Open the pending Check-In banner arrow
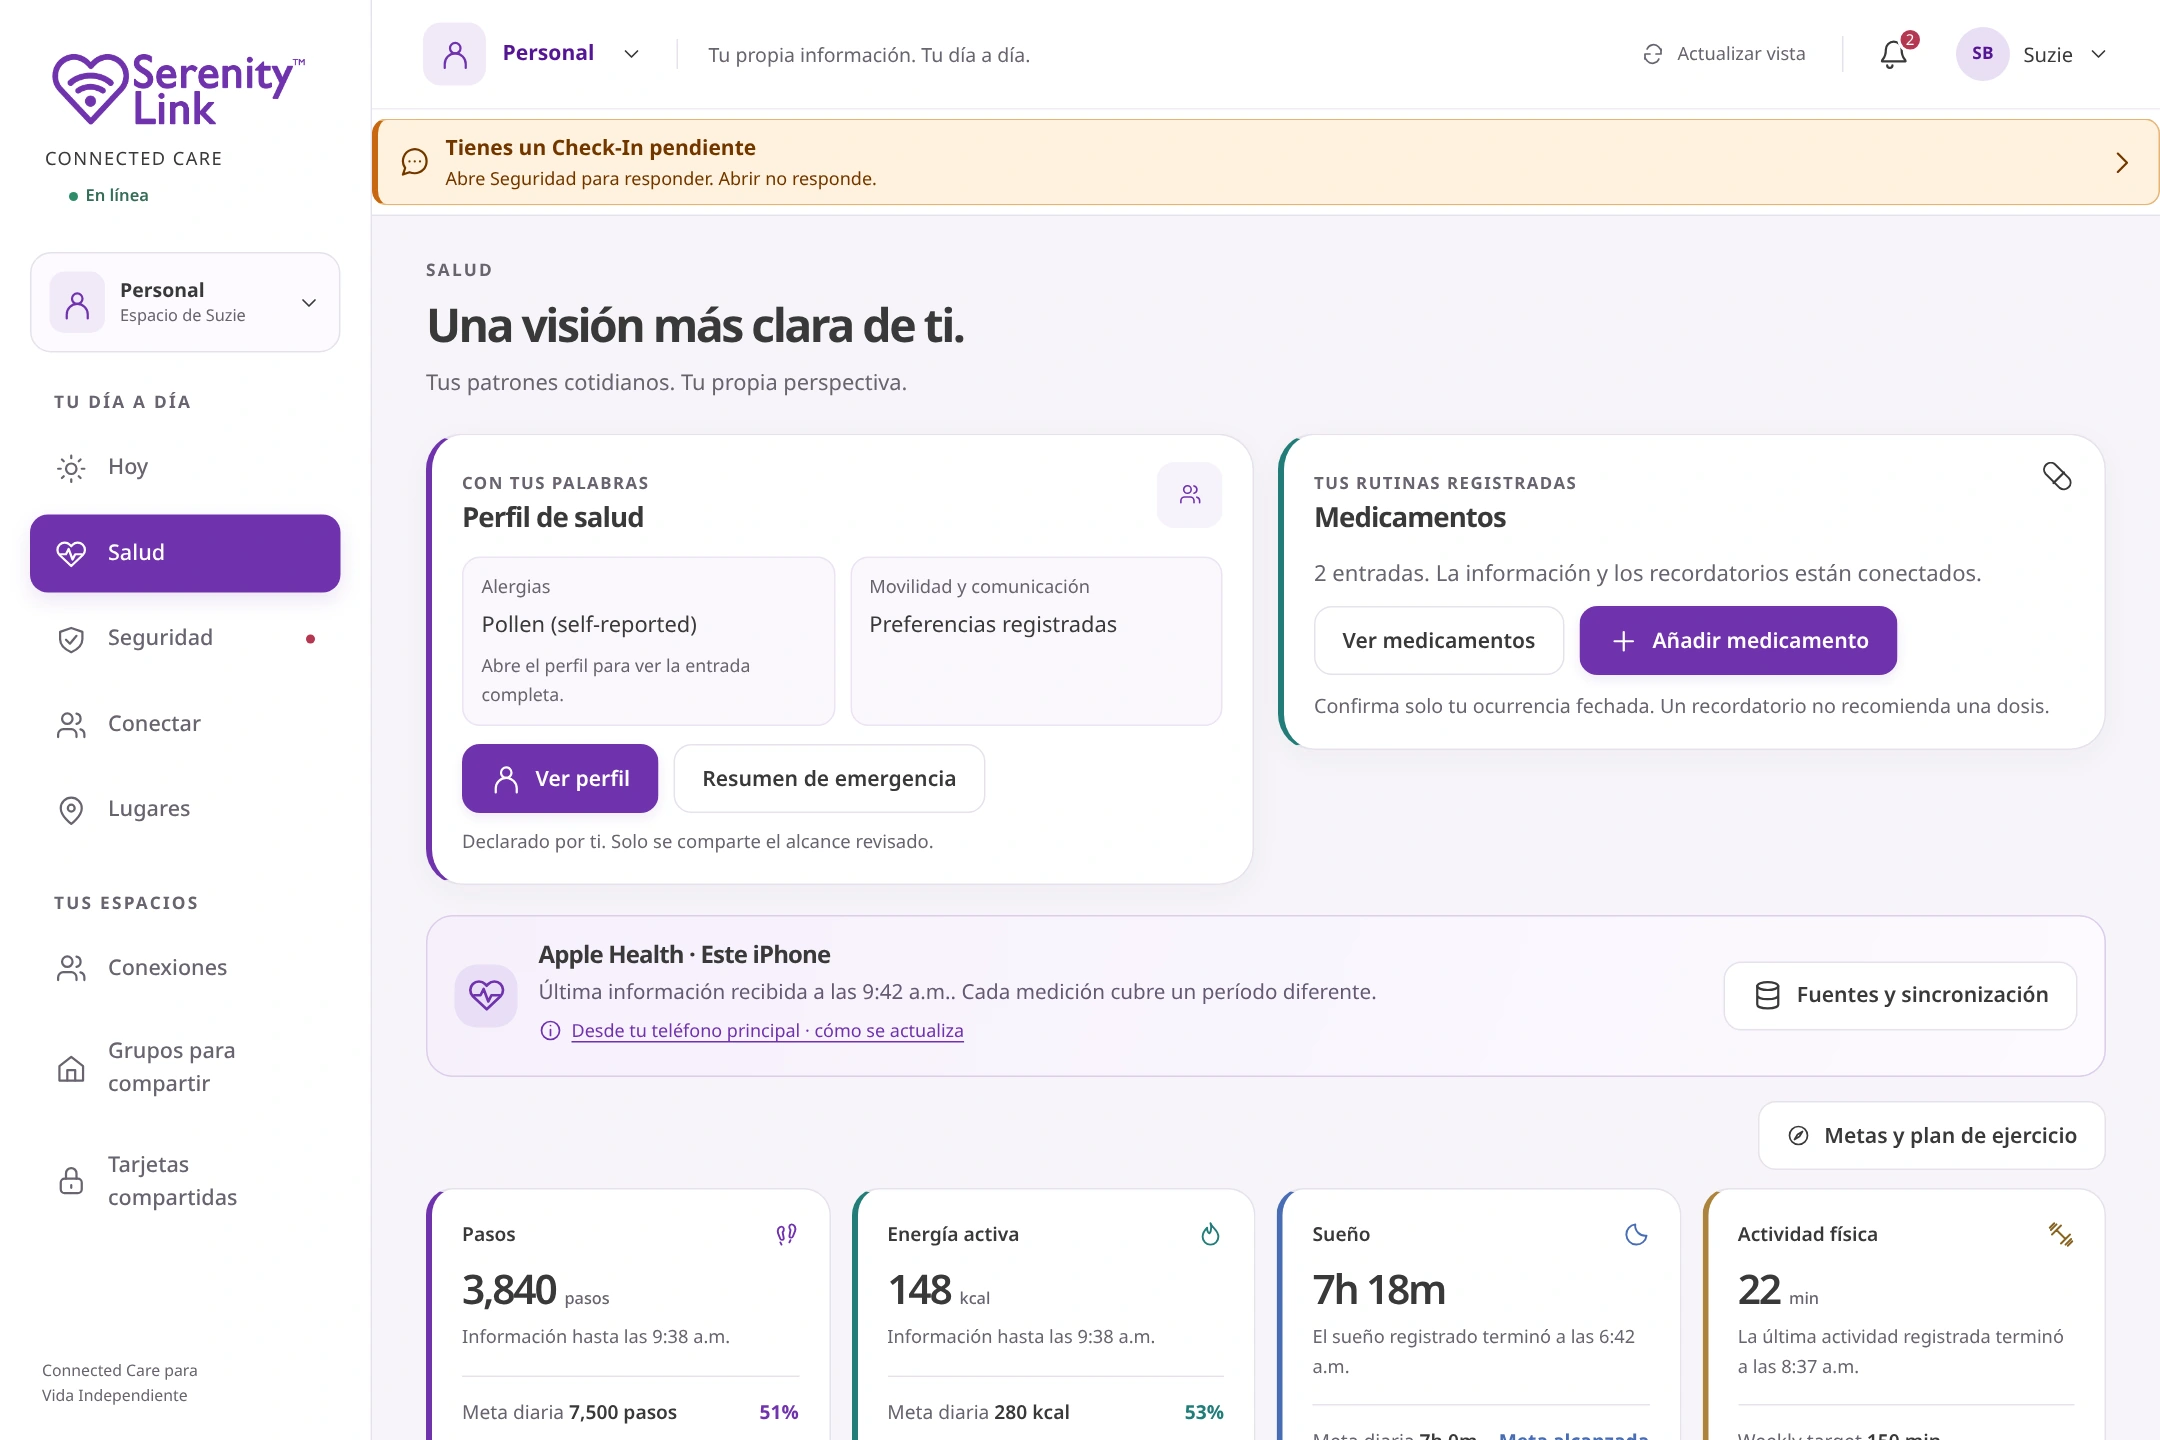The height and width of the screenshot is (1440, 2160). tap(2122, 163)
